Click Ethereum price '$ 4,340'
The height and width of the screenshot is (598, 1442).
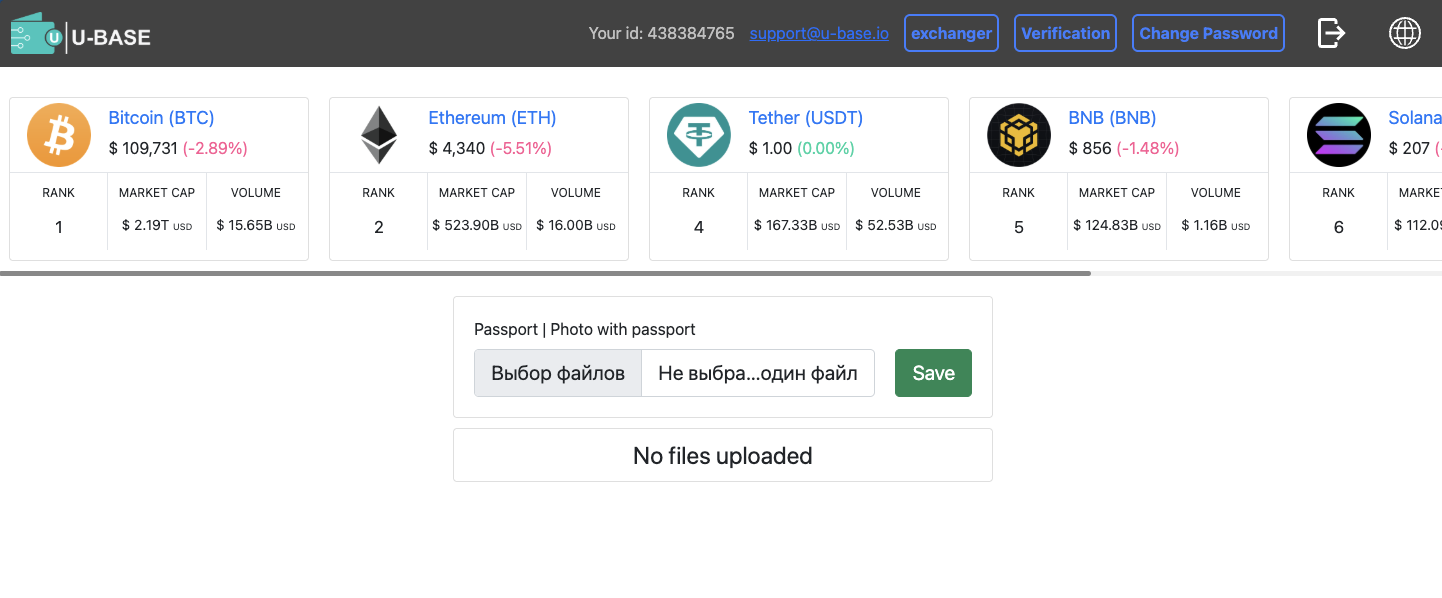[x=457, y=148]
